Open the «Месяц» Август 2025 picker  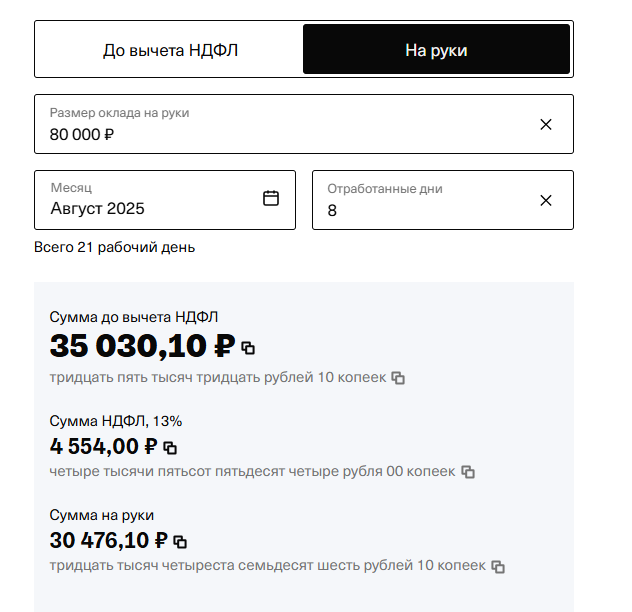pyautogui.click(x=165, y=200)
